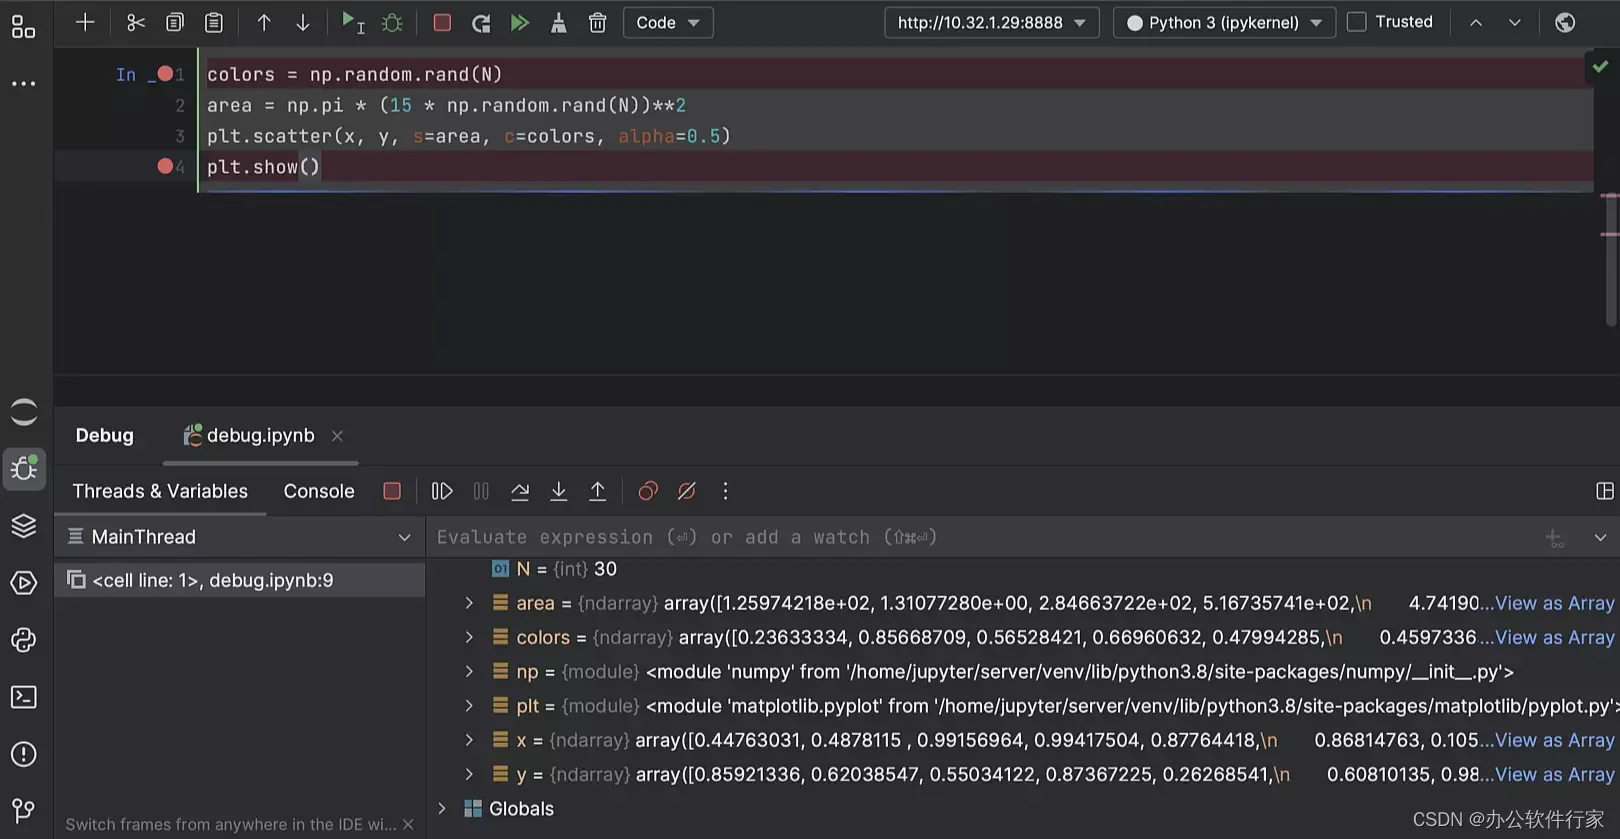Expand the x ndarray variable

pyautogui.click(x=469, y=740)
